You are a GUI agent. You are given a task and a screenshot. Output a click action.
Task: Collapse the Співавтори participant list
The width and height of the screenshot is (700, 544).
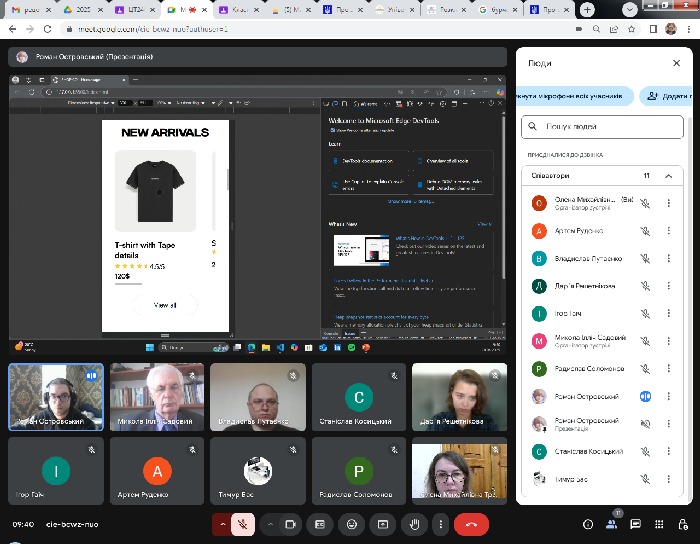[669, 176]
